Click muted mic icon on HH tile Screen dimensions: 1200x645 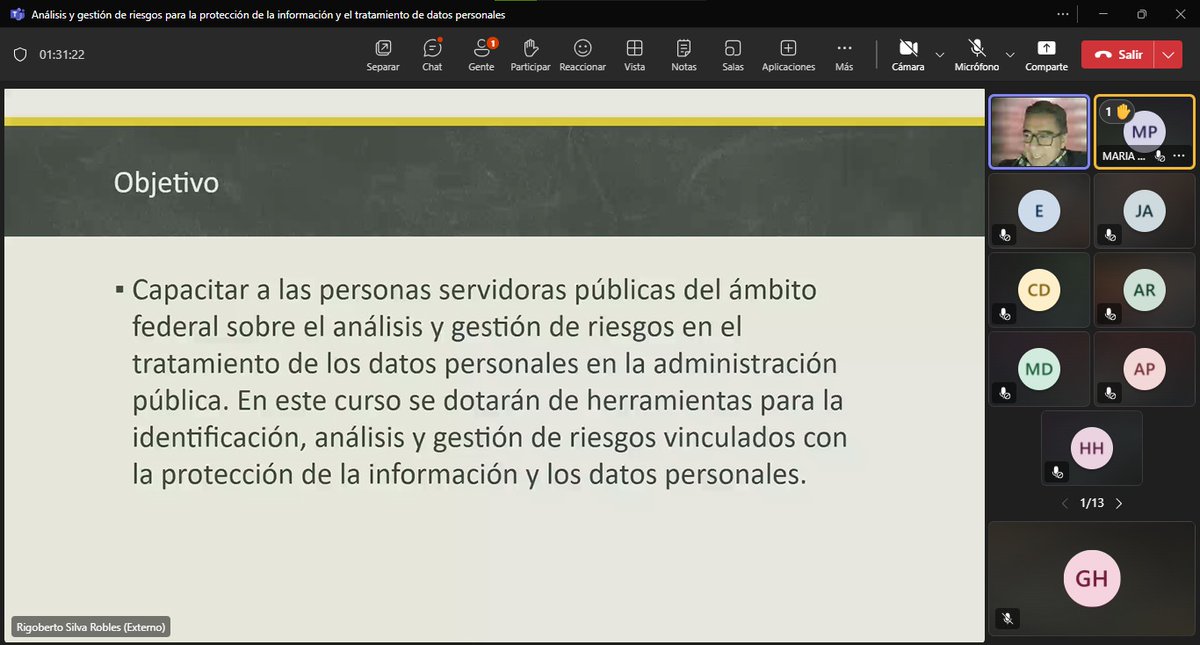1056,472
